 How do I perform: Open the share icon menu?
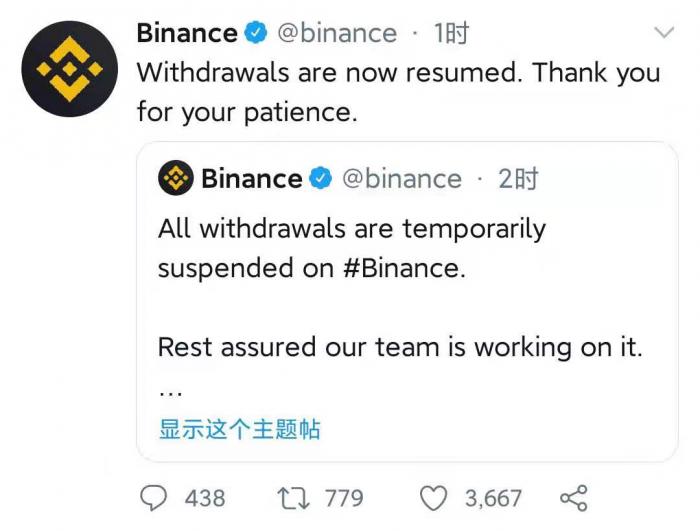pyautogui.click(x=573, y=497)
